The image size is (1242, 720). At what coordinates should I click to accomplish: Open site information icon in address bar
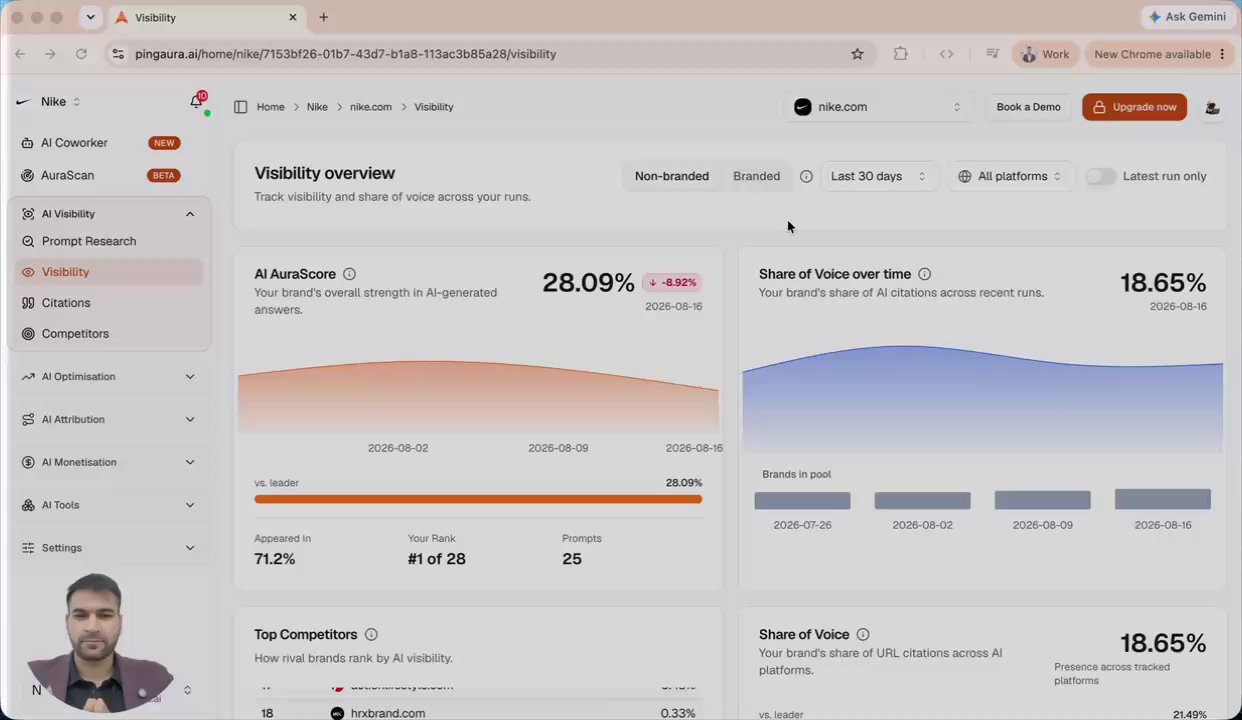(x=118, y=54)
